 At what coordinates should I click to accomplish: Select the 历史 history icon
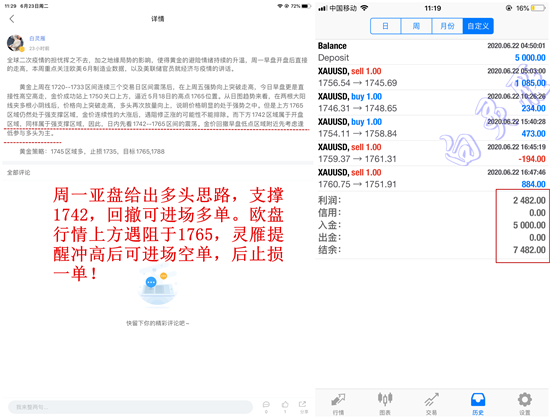click(478, 404)
